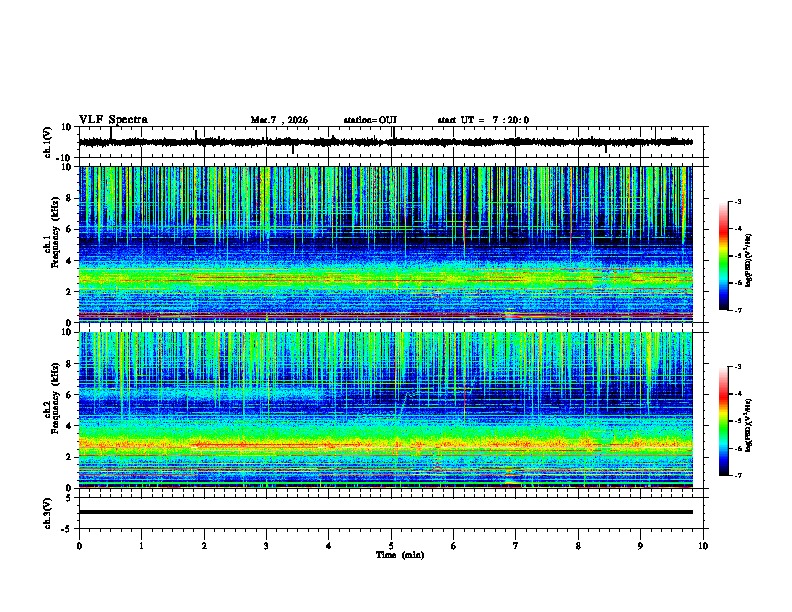Click ch.1 frequency axis tick "8"
This screenshot has height=612, width=792.
[x=70, y=198]
